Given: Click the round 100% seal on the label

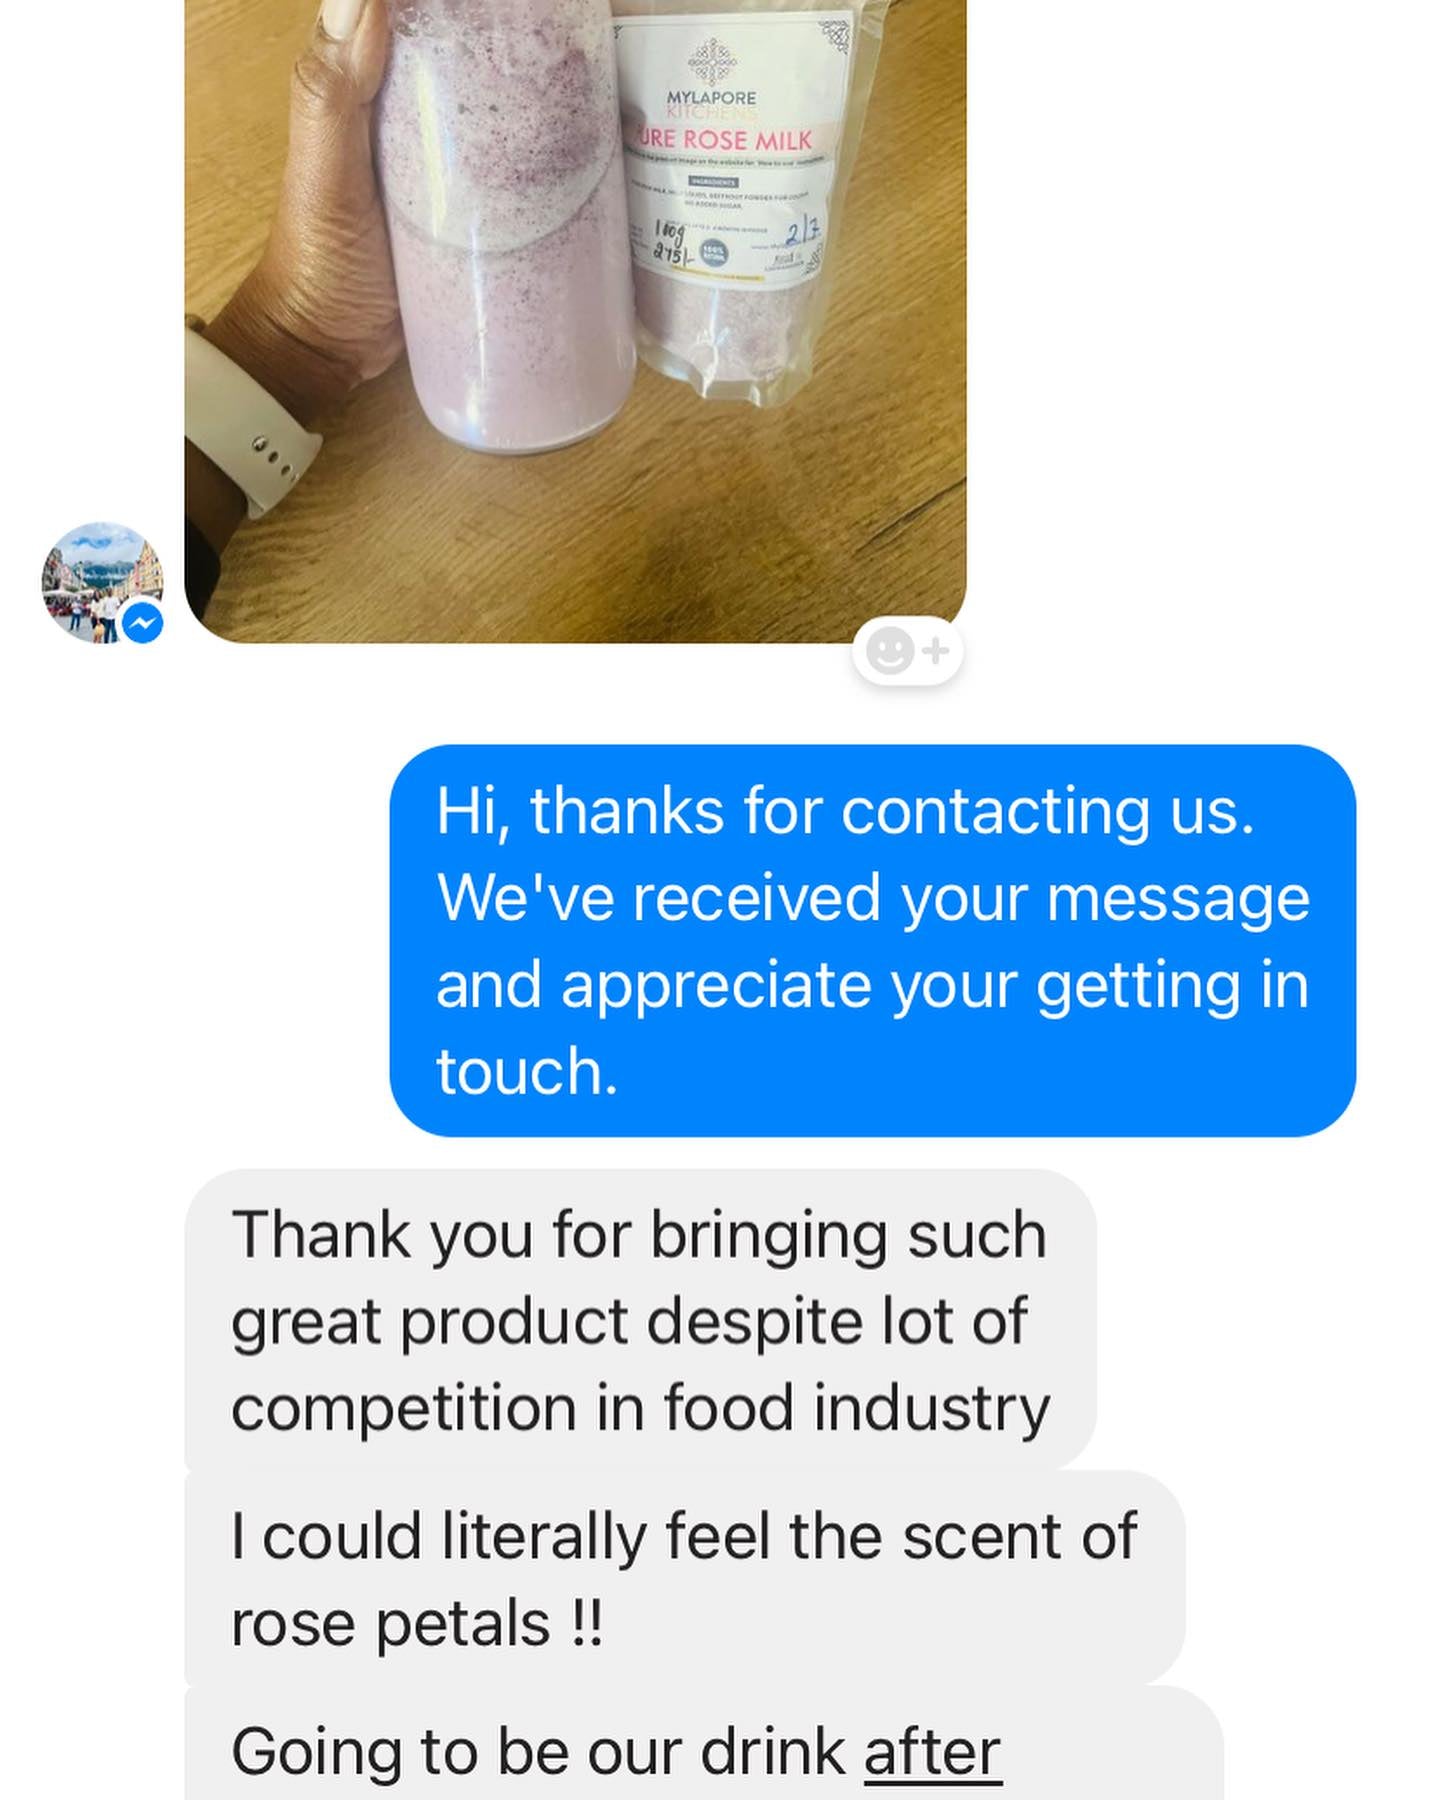Looking at the screenshot, I should [x=712, y=254].
